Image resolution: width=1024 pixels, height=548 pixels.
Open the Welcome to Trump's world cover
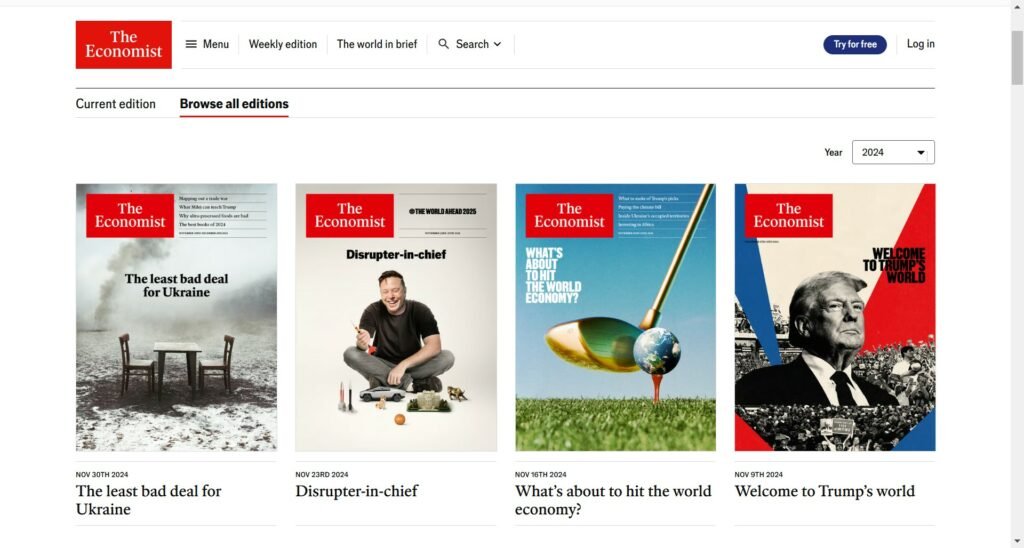[x=835, y=317]
